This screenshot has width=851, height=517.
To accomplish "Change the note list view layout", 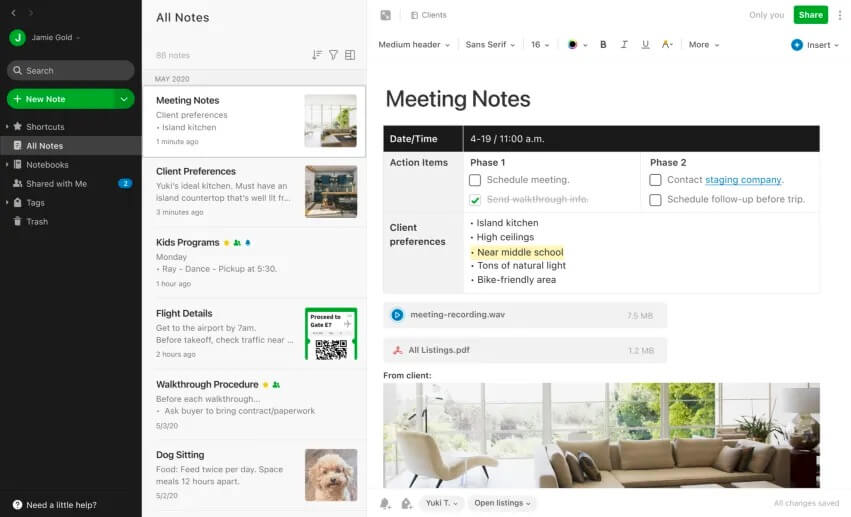I will (x=350, y=55).
